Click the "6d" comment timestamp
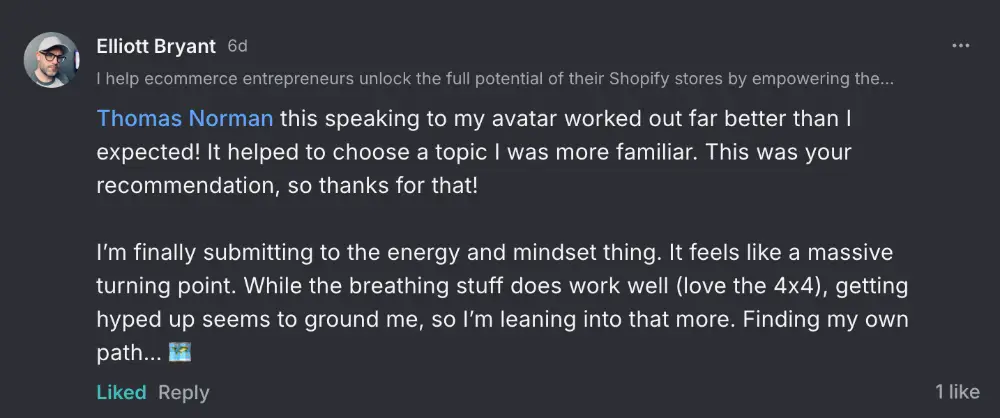This screenshot has width=1000, height=418. (237, 46)
